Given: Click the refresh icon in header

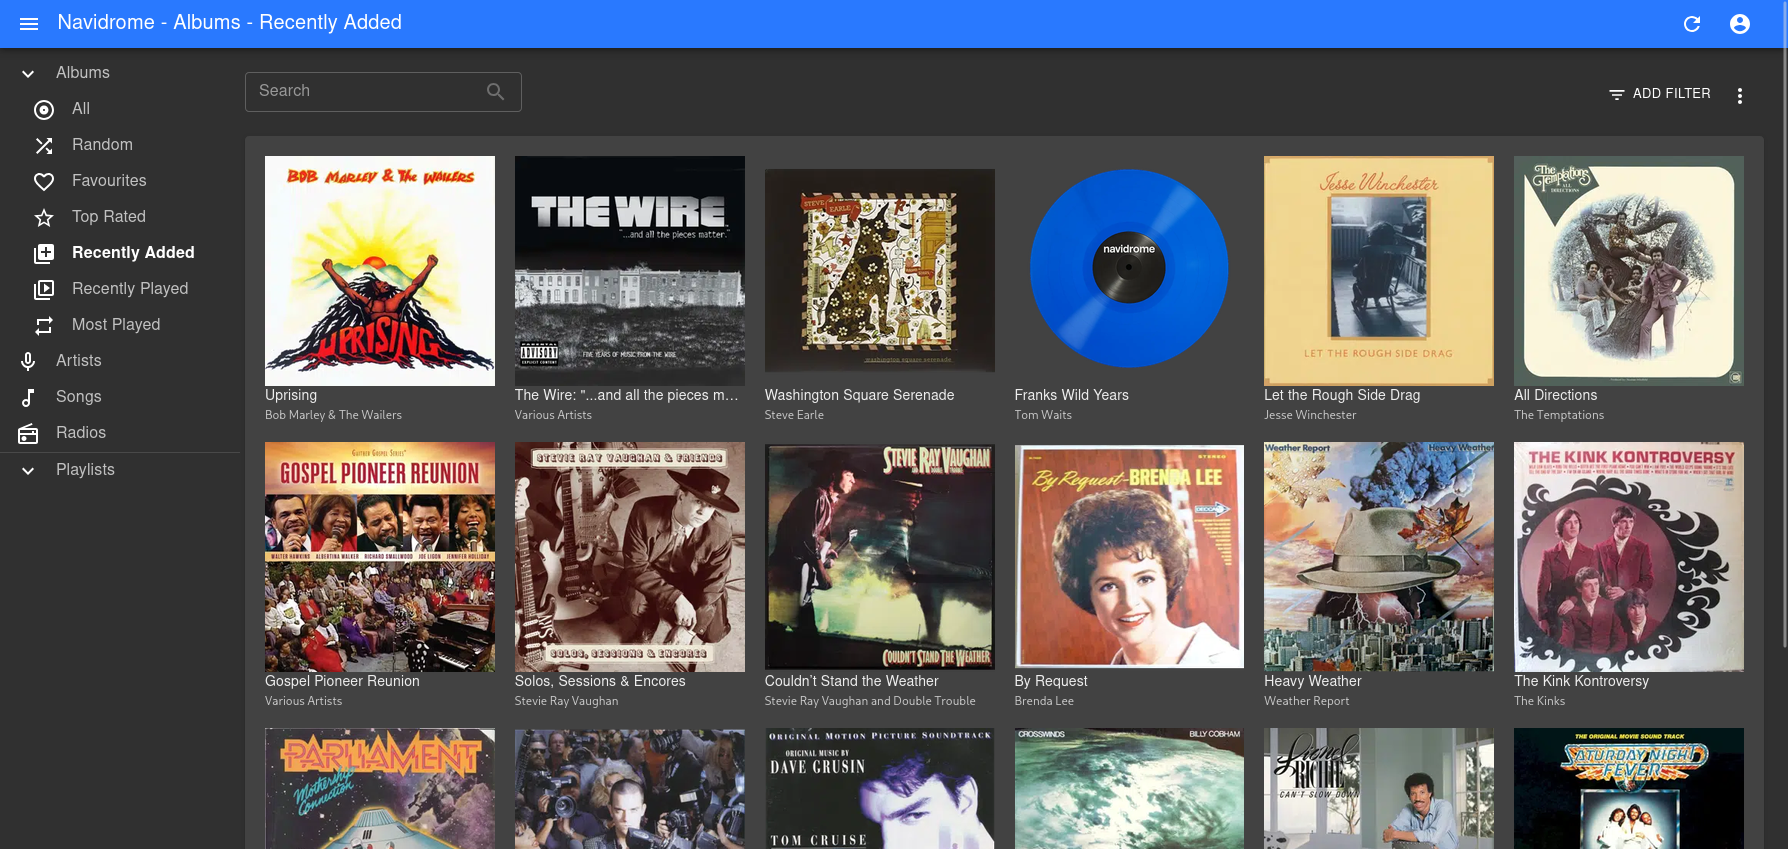Looking at the screenshot, I should pos(1692,24).
